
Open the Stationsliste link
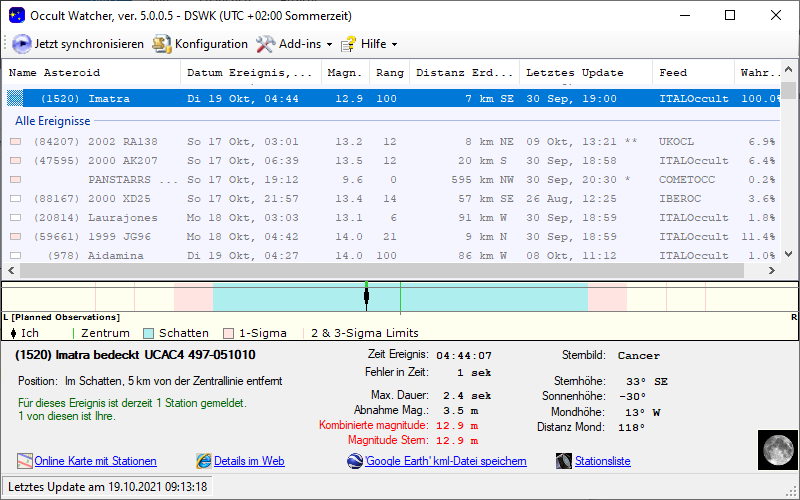604,461
